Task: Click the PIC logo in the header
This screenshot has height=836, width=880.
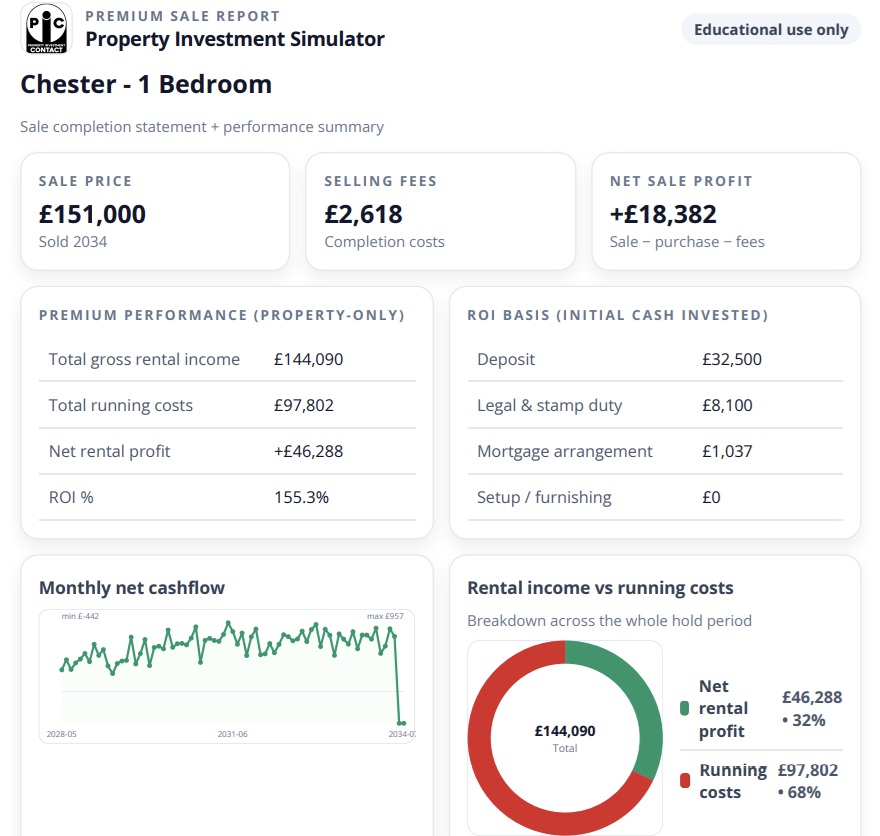Action: [x=46, y=29]
